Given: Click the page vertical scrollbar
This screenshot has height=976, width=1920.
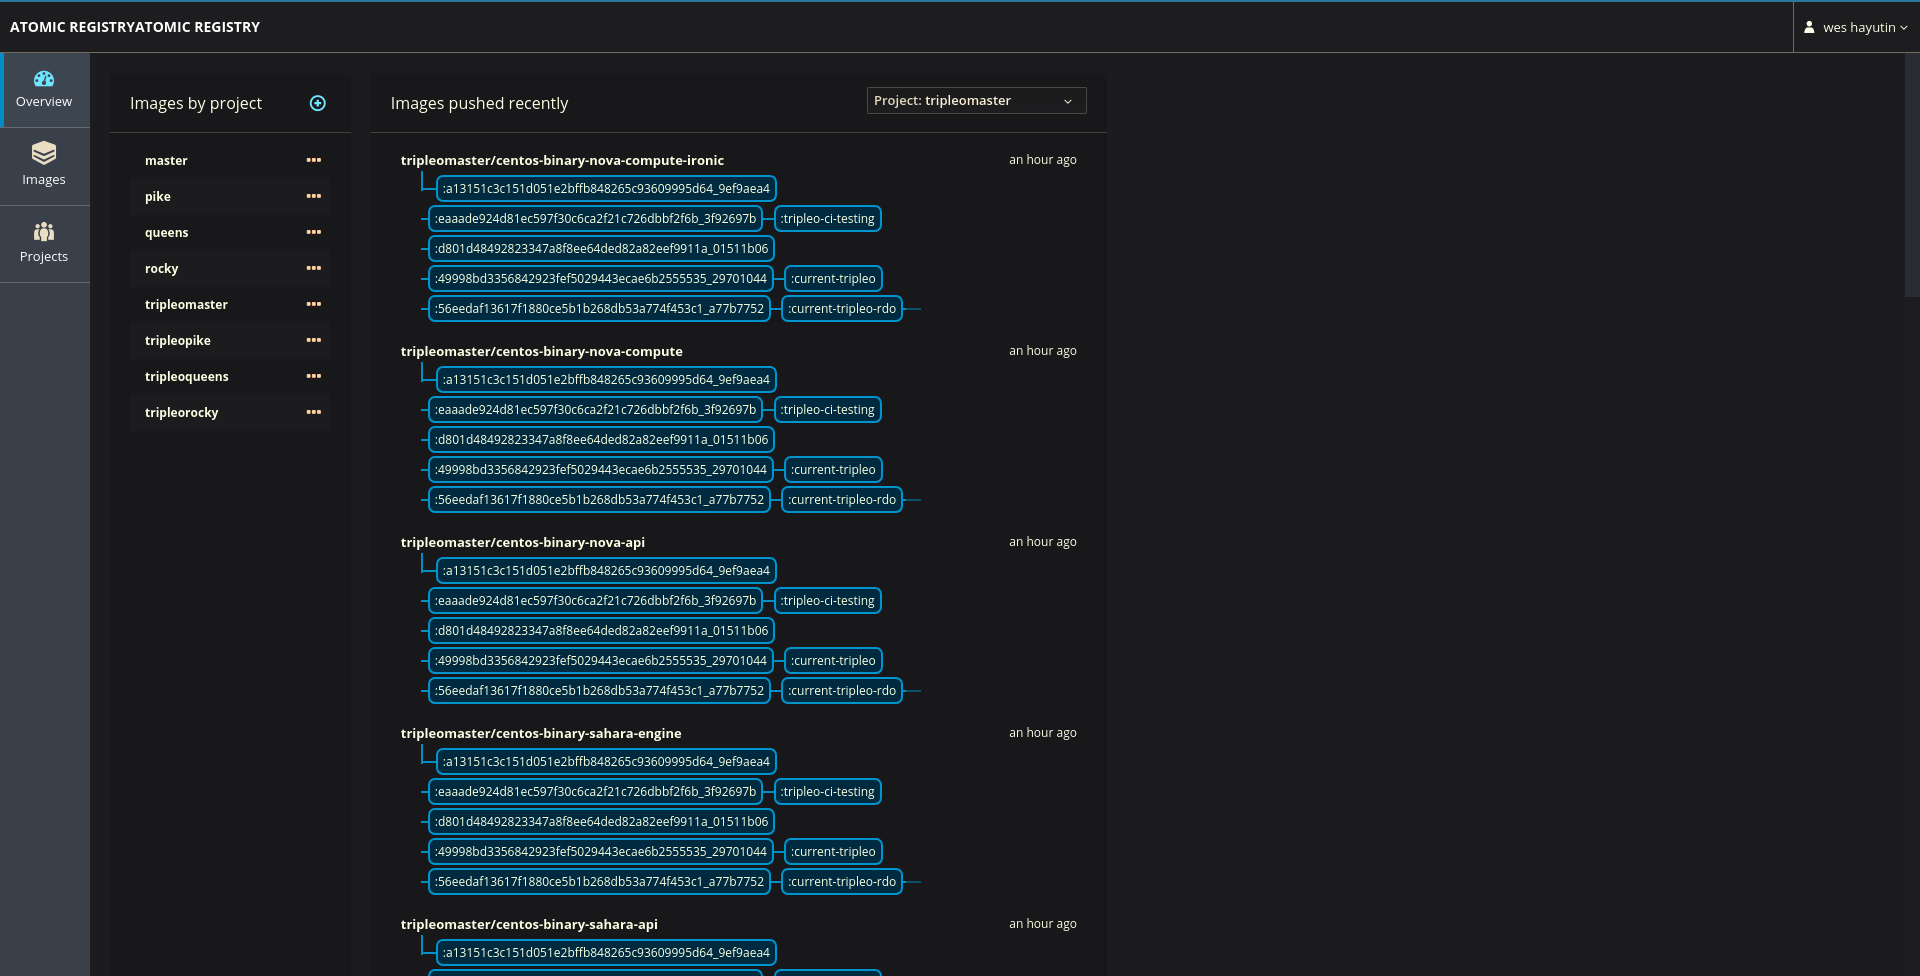Looking at the screenshot, I should point(1912,175).
